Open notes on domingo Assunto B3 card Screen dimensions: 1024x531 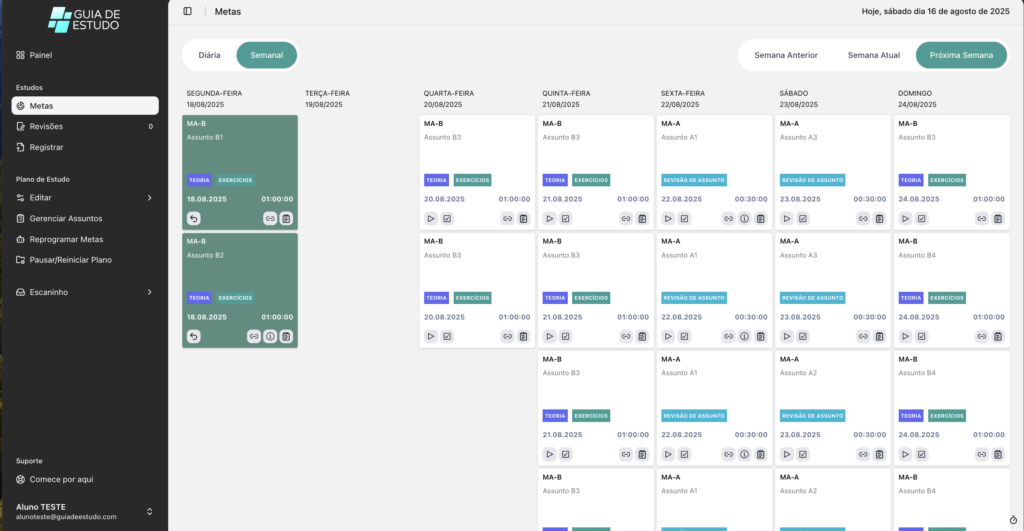[998, 219]
